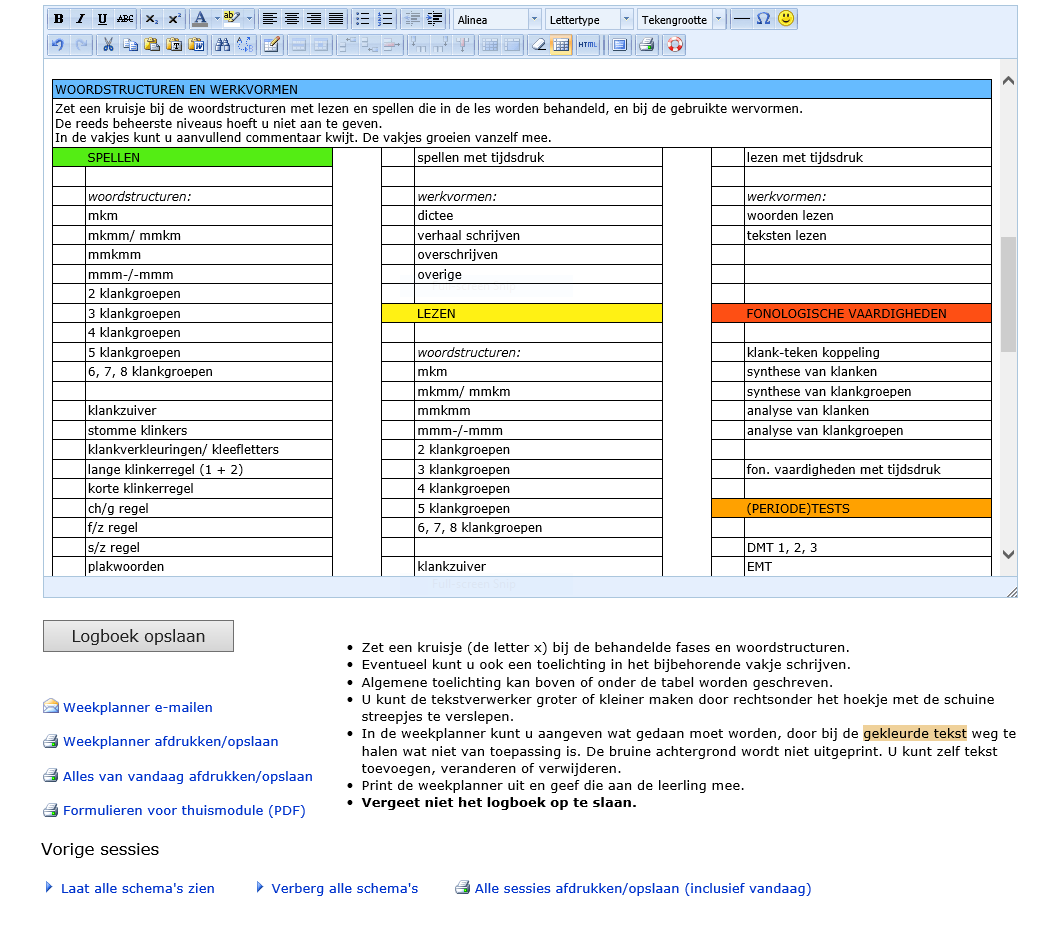Cut selection with the scissors icon

point(108,45)
